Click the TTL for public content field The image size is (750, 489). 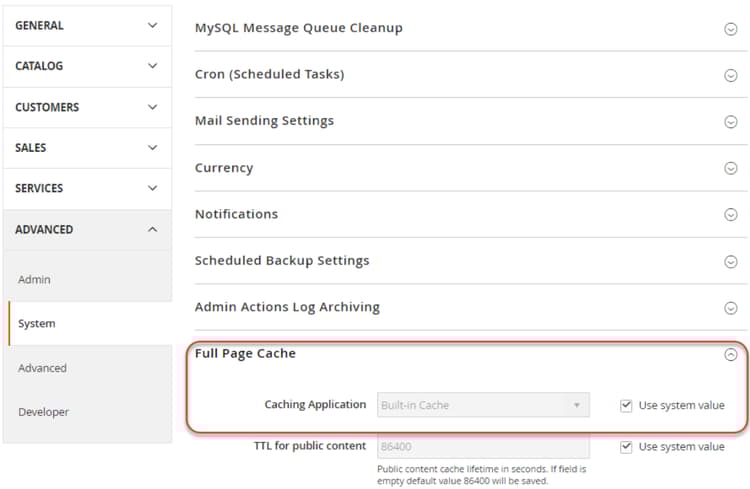tap(483, 446)
